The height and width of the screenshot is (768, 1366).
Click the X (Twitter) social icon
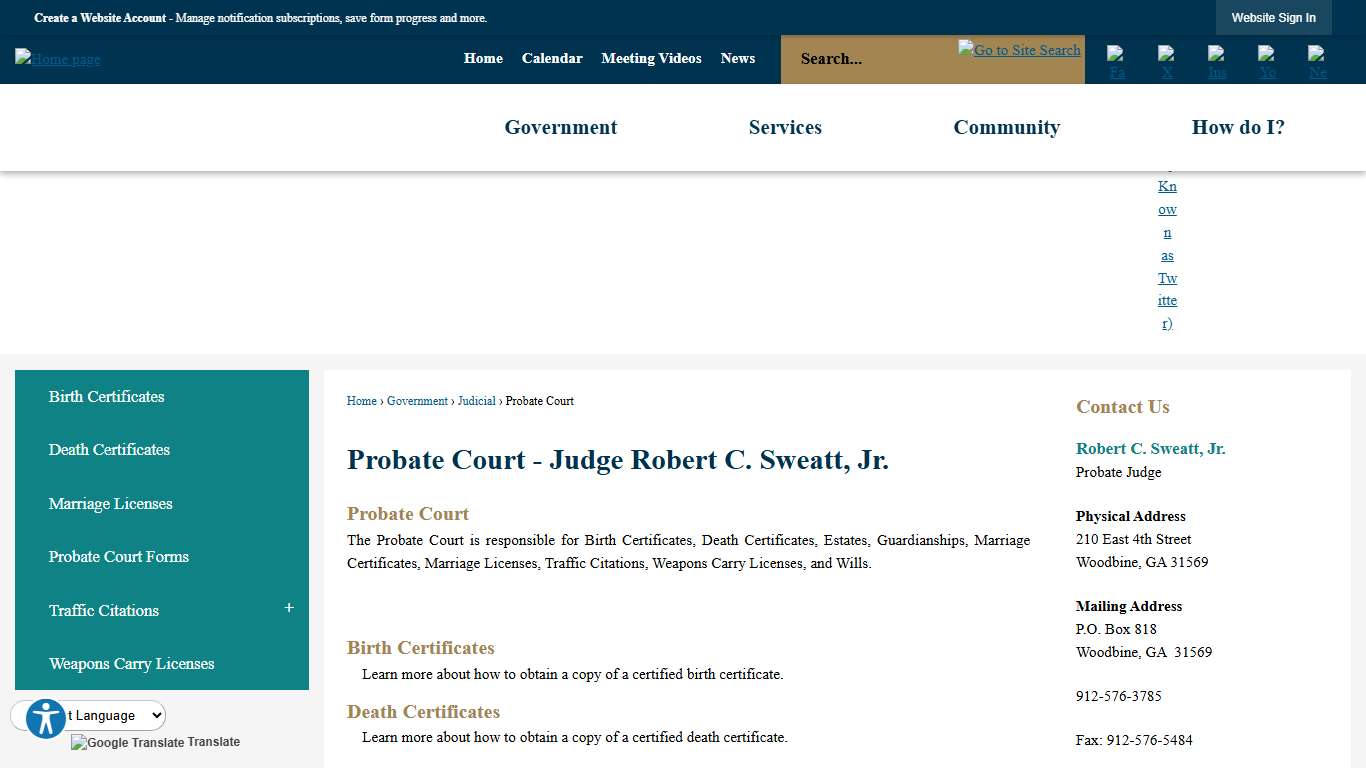pyautogui.click(x=1166, y=62)
